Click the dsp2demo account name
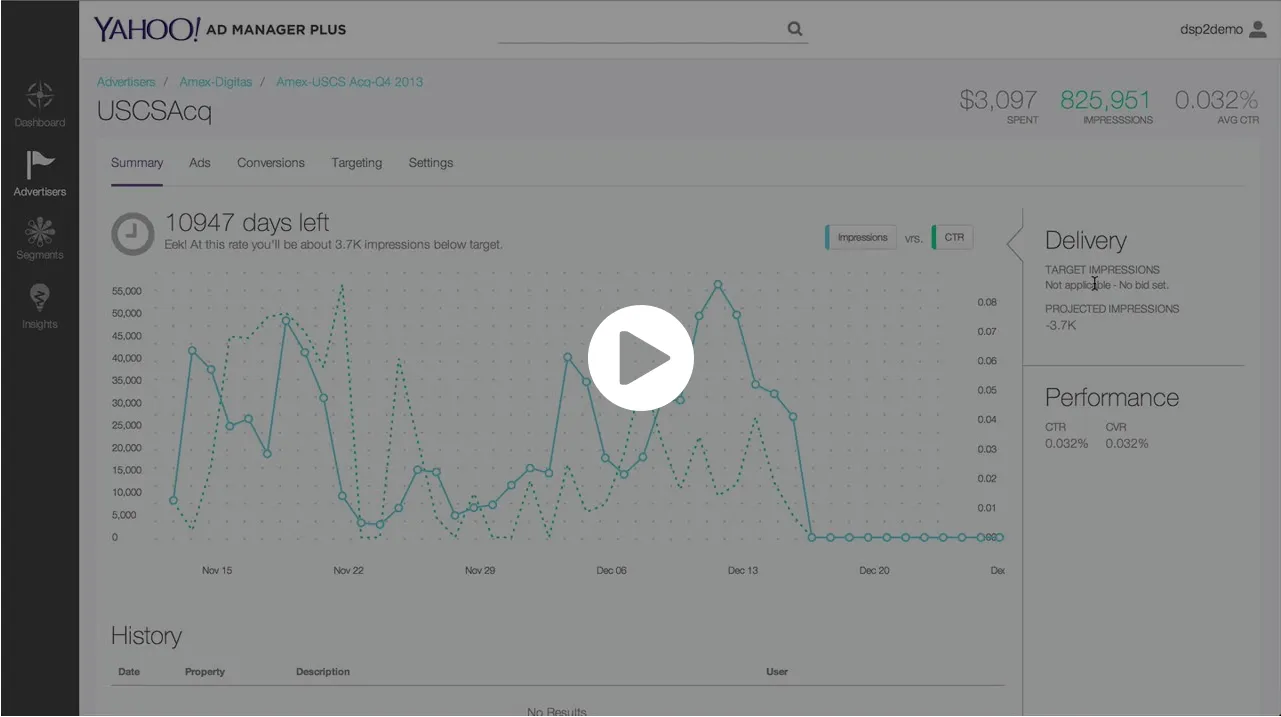This screenshot has height=717, width=1281. coord(1211,30)
